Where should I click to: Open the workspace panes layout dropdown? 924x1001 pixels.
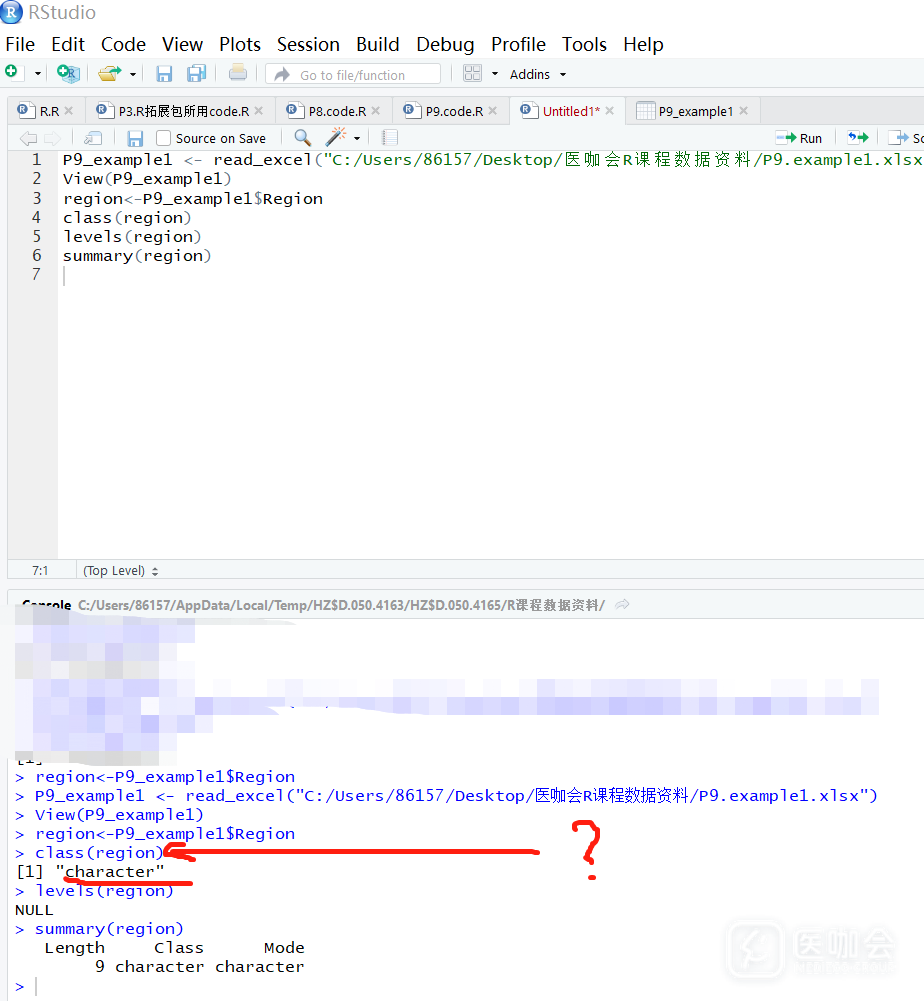pyautogui.click(x=494, y=74)
